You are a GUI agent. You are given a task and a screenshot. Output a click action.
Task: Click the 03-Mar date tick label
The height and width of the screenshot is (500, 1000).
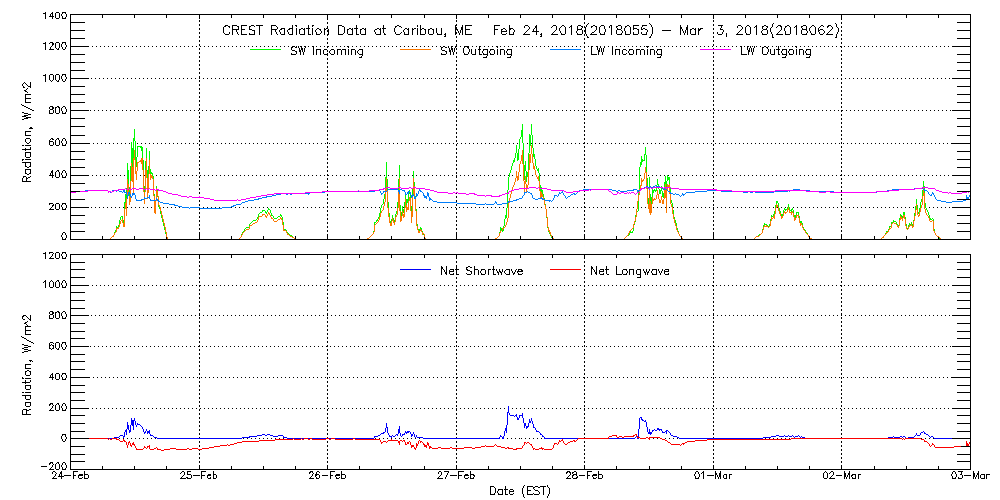tap(969, 476)
